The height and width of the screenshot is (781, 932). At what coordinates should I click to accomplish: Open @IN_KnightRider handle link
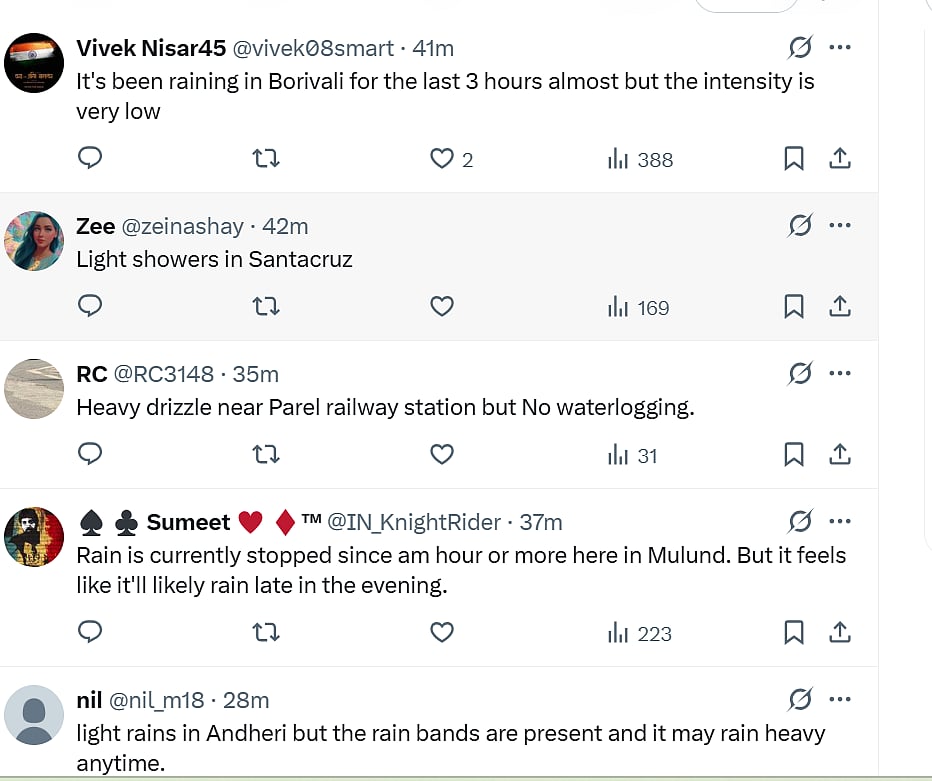415,522
